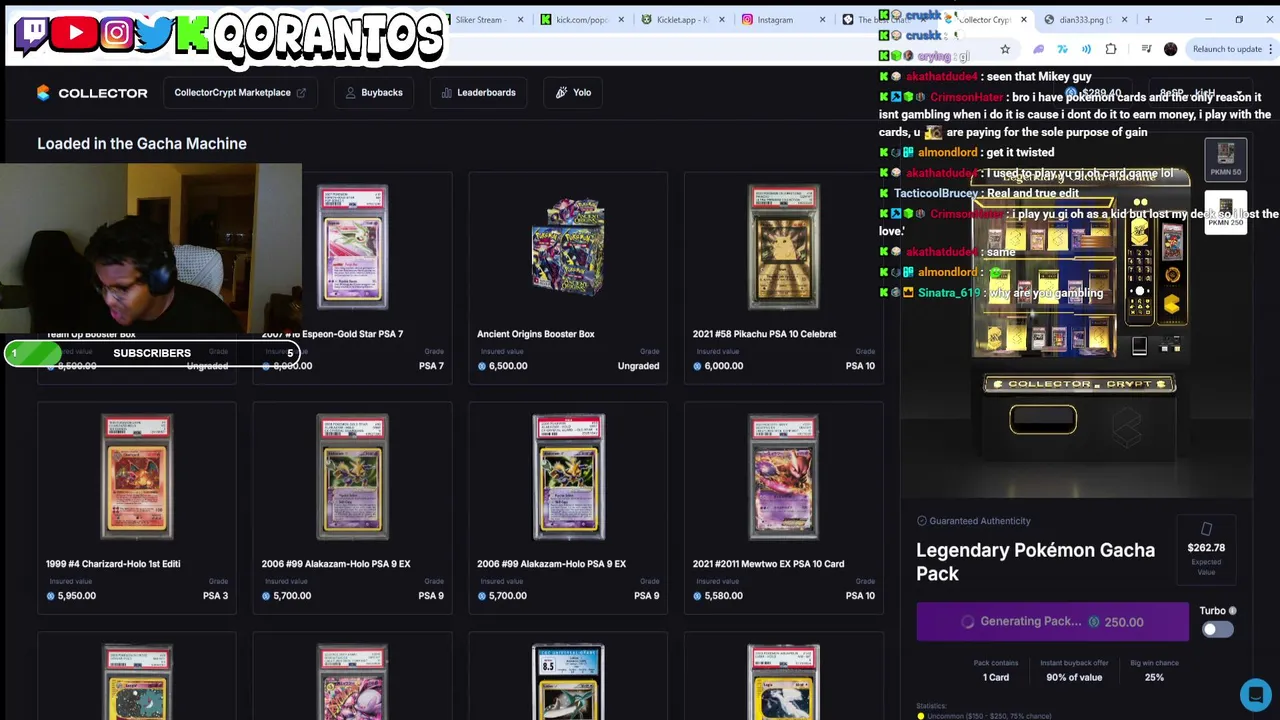1280x720 pixels.
Task: Click the PSA 3 grade label
Action: (x=215, y=596)
